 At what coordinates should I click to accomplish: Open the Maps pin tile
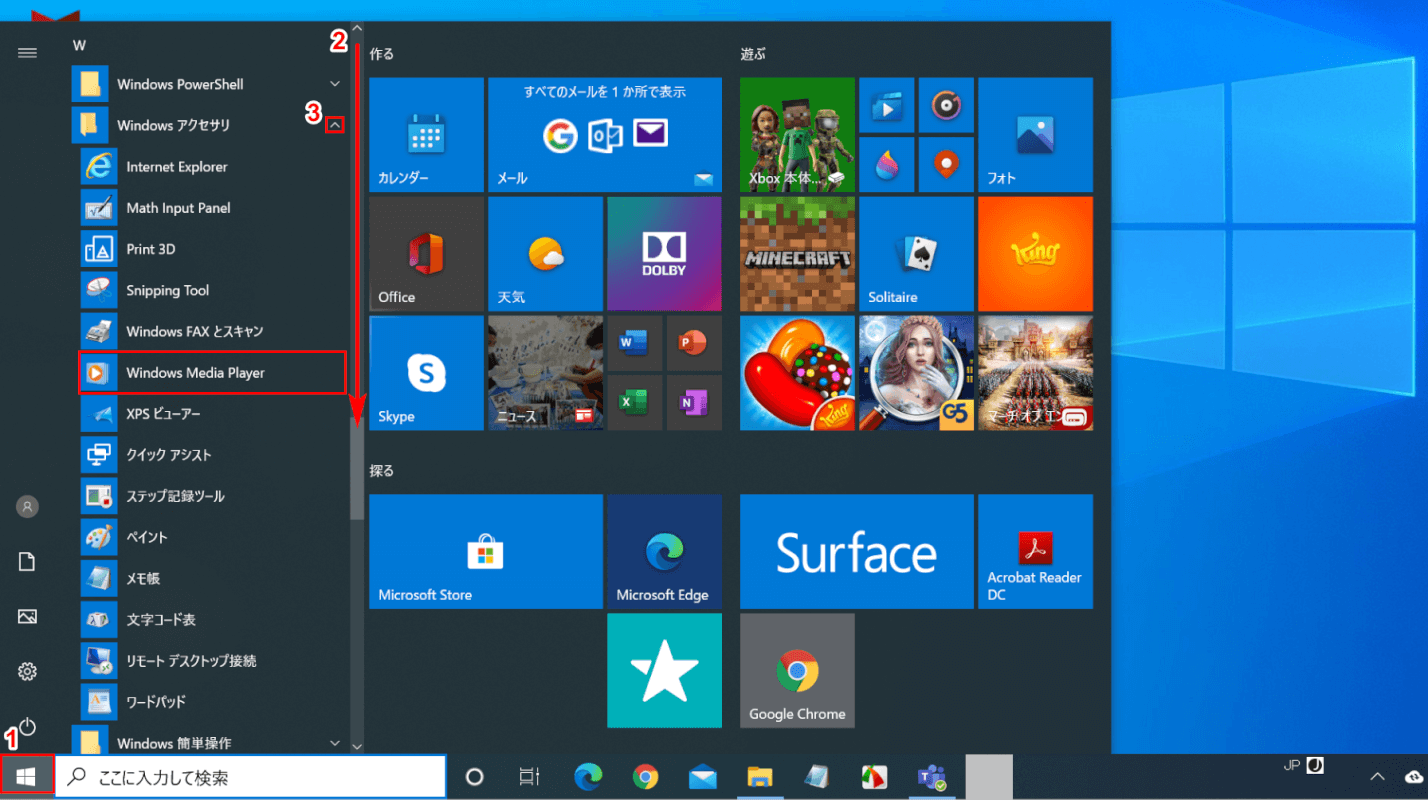946,164
